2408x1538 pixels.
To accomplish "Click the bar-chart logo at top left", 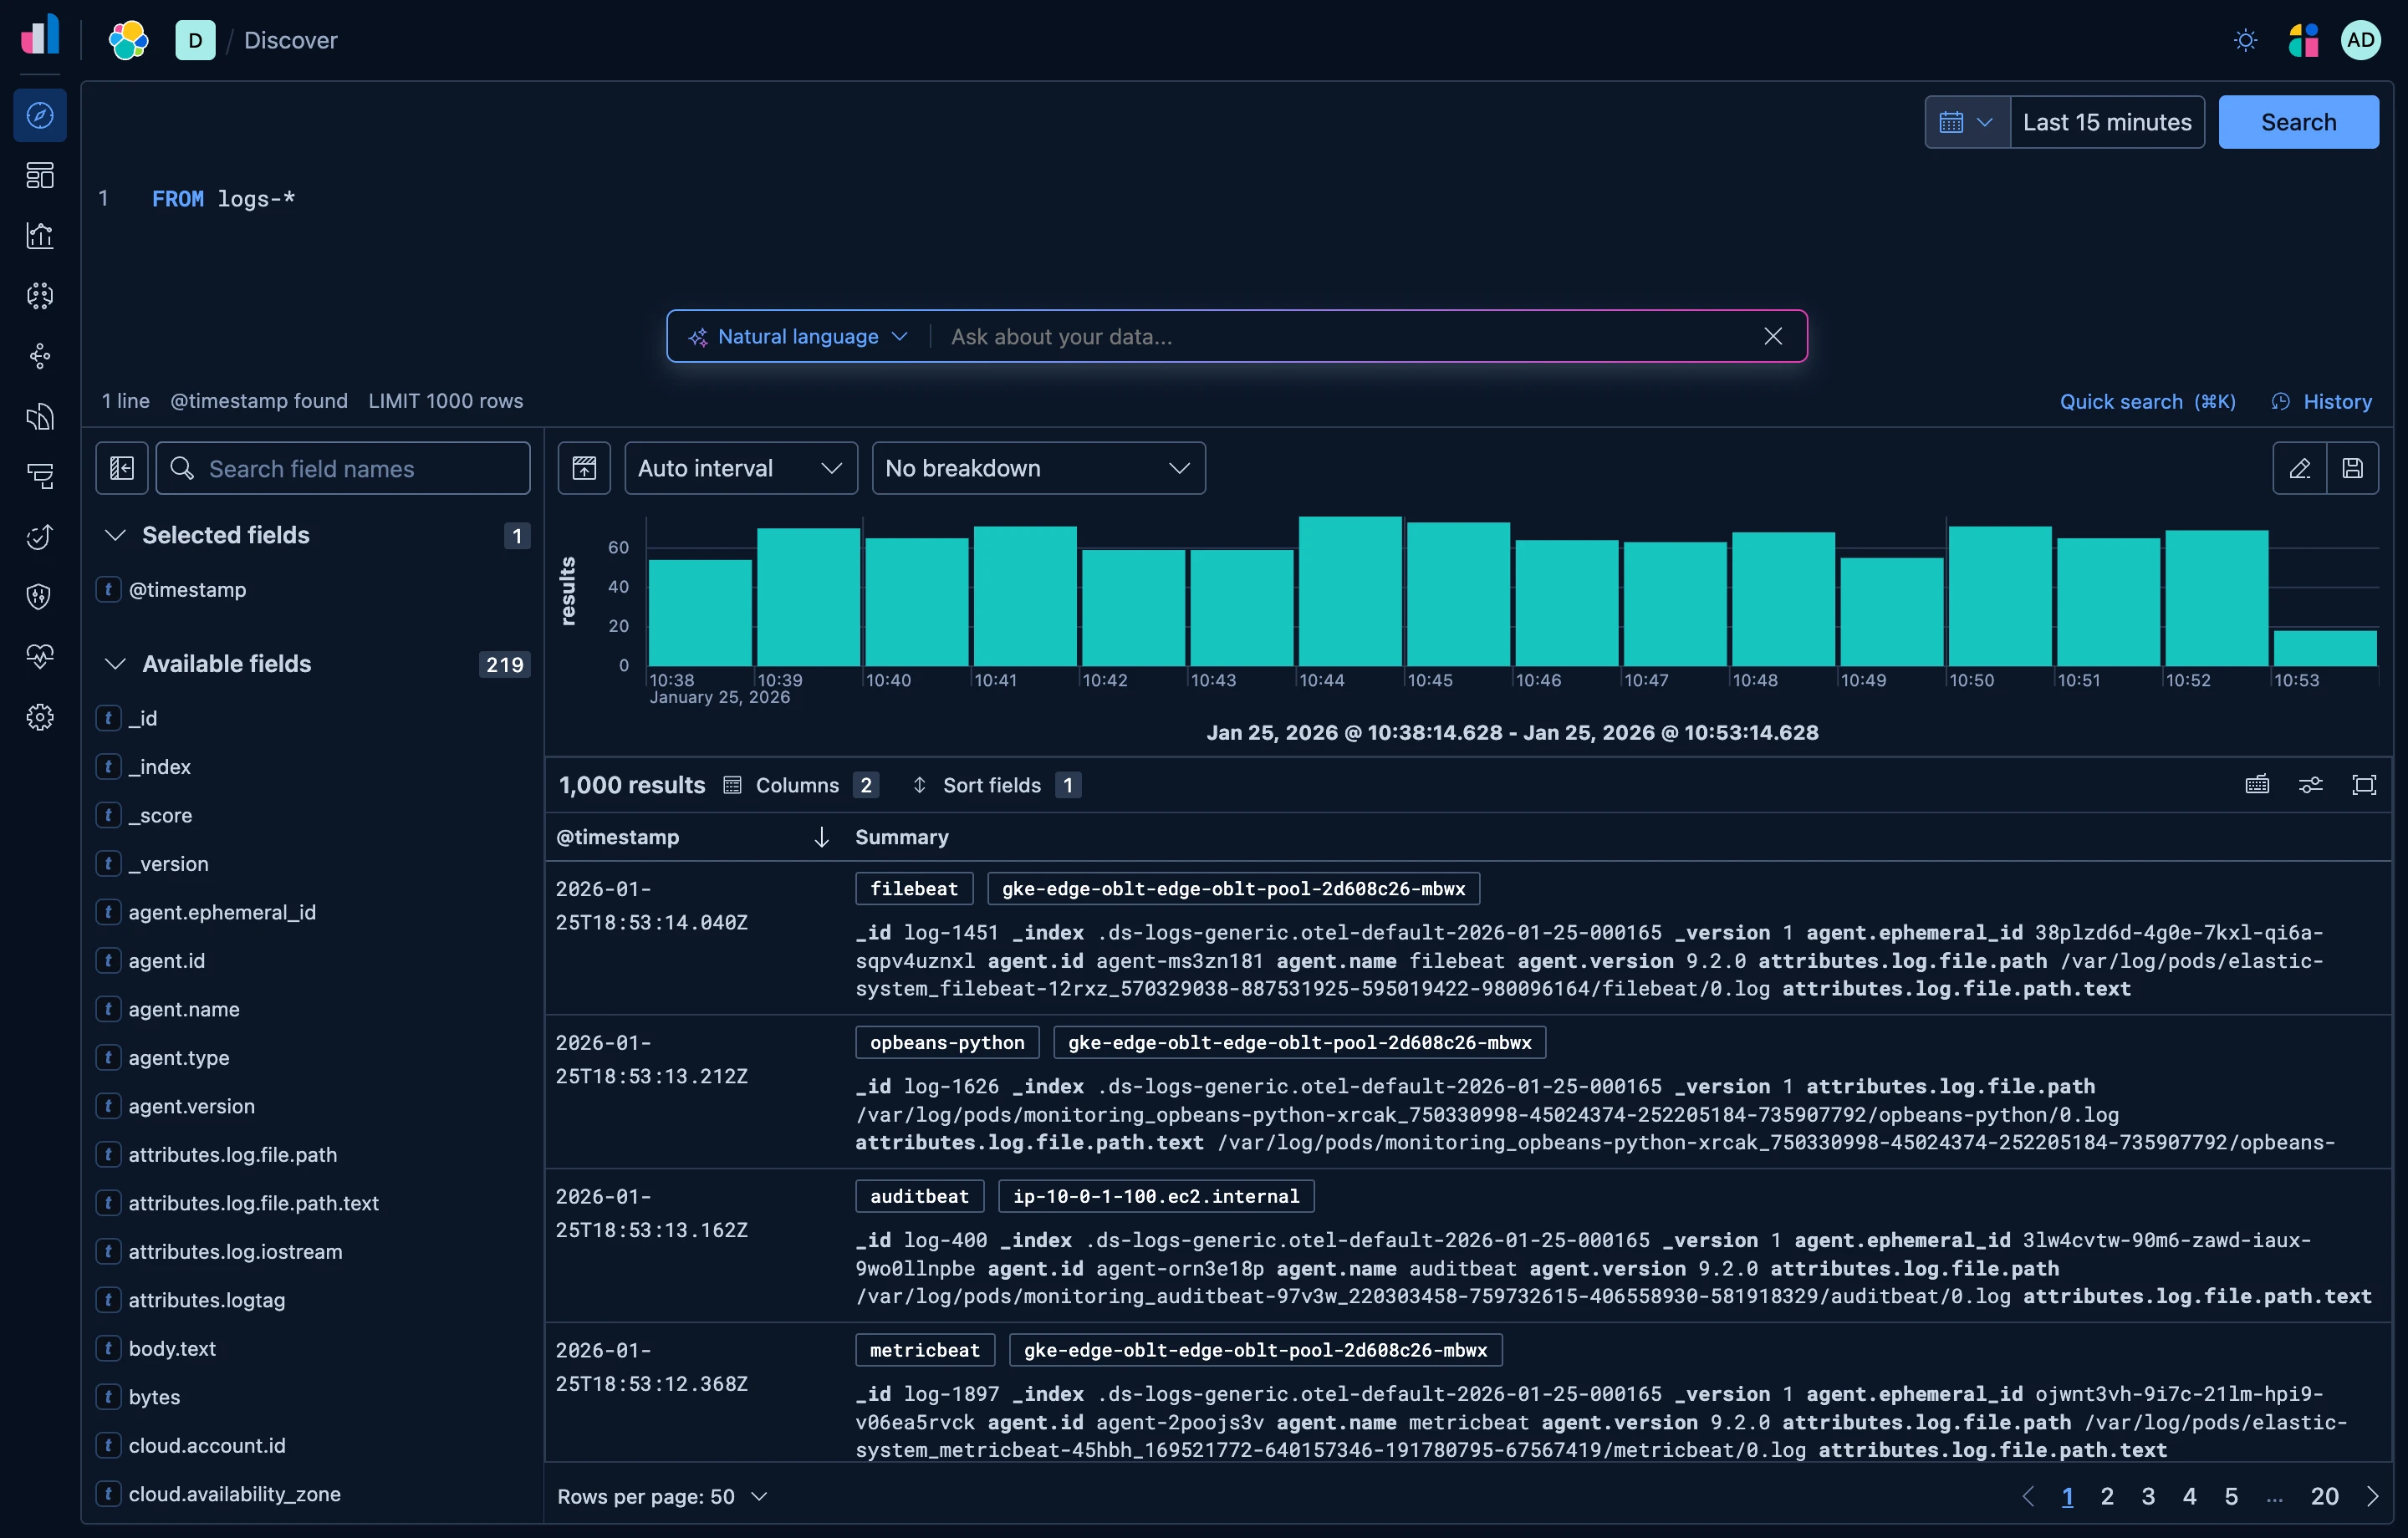I will tap(40, 34).
